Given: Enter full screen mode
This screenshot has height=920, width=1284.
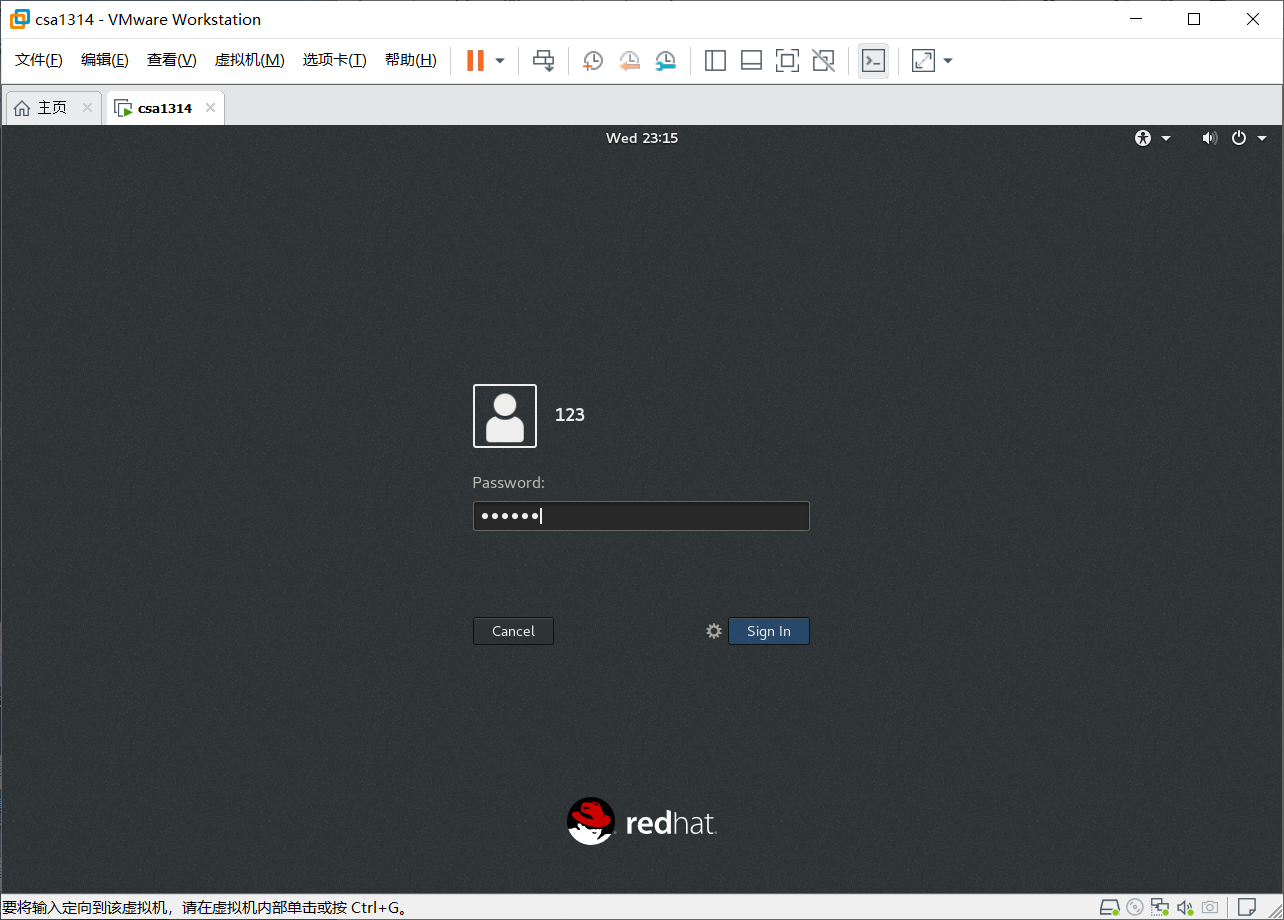Looking at the screenshot, I should coord(787,61).
